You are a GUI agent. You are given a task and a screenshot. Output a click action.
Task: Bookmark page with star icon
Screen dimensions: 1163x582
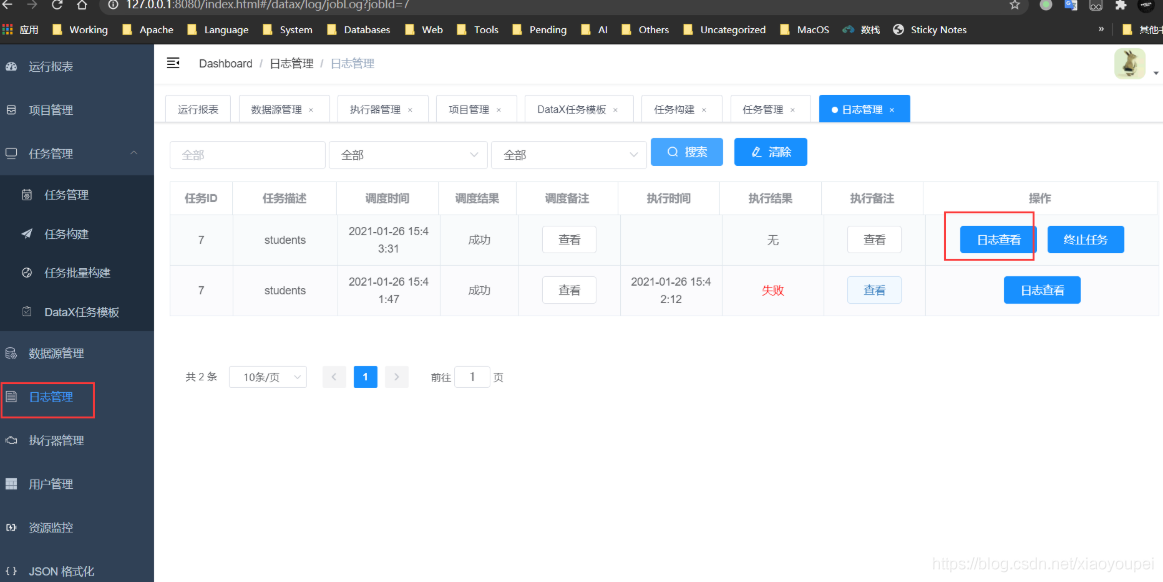click(x=1015, y=4)
